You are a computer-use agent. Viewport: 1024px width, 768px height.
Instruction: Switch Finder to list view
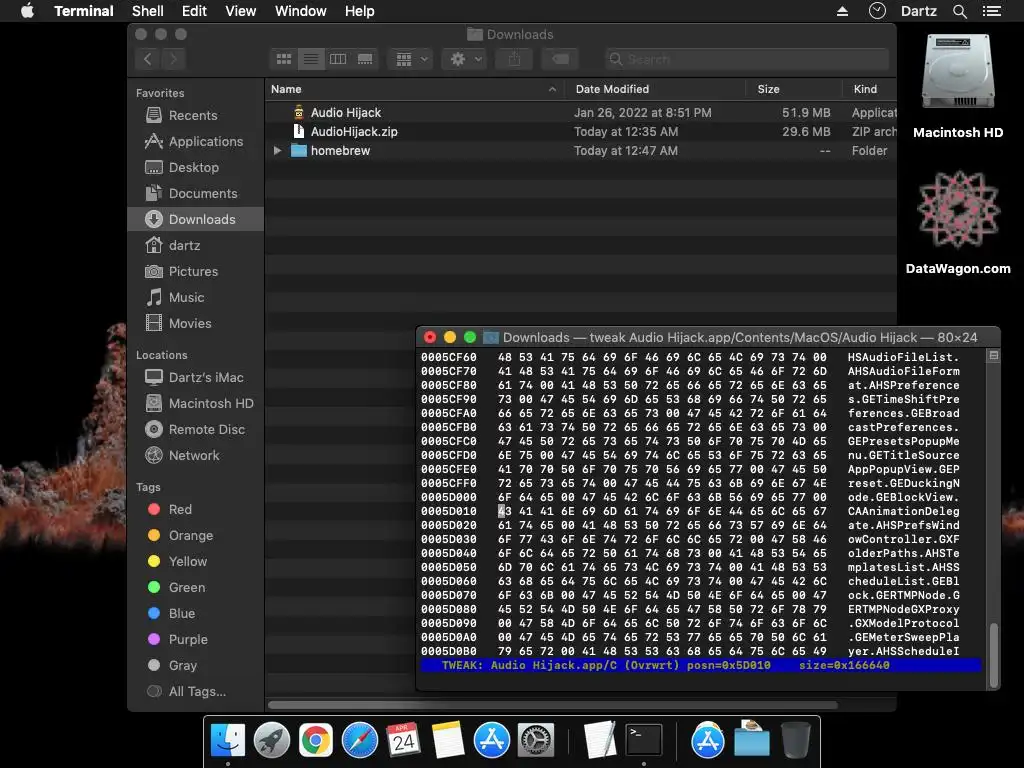(311, 59)
